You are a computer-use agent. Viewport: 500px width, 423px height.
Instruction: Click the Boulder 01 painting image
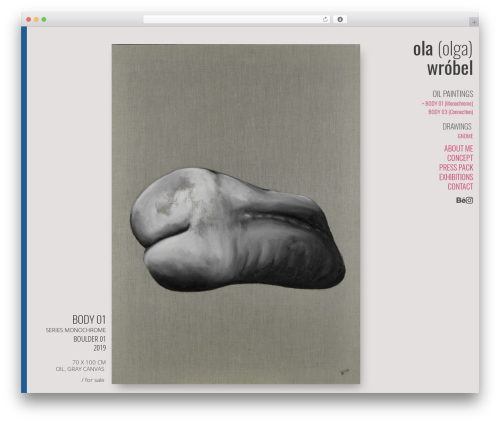pyautogui.click(x=236, y=214)
